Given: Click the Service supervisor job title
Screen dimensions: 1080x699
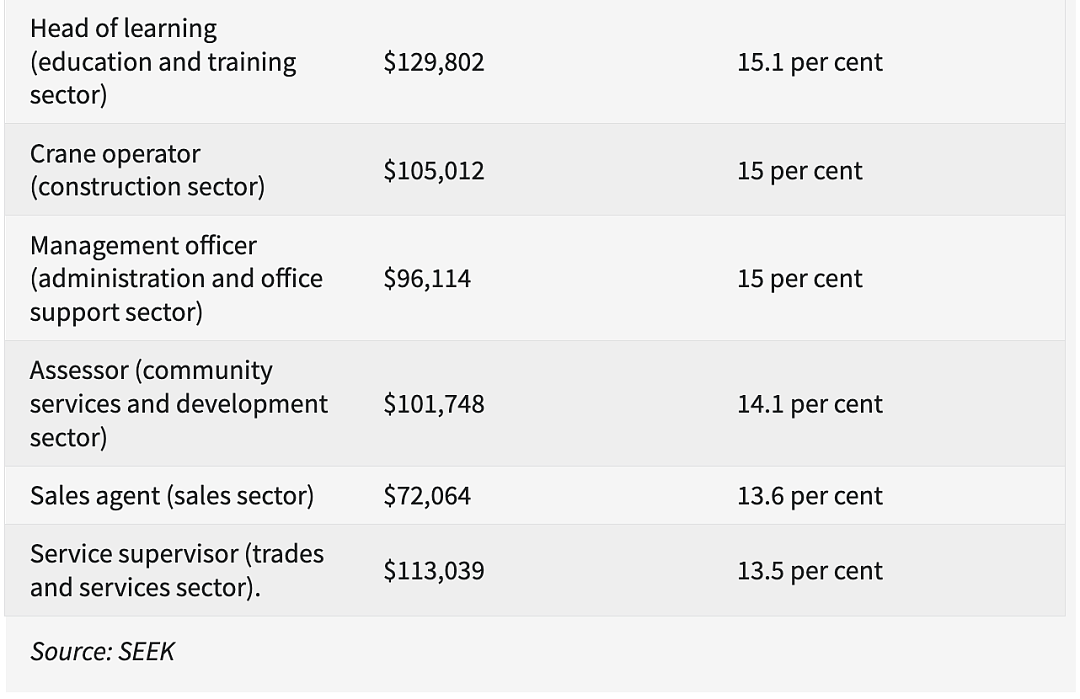Looking at the screenshot, I should click(x=176, y=570).
